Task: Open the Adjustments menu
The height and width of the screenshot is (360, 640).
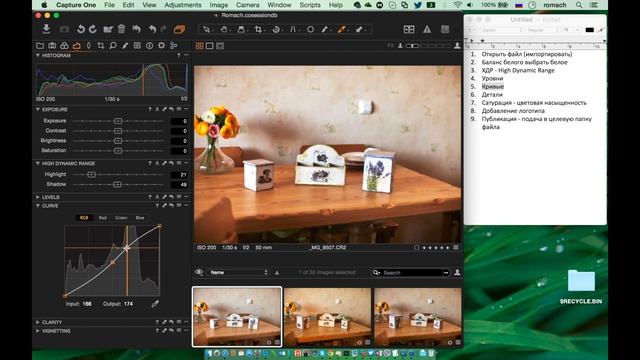Action: click(183, 5)
